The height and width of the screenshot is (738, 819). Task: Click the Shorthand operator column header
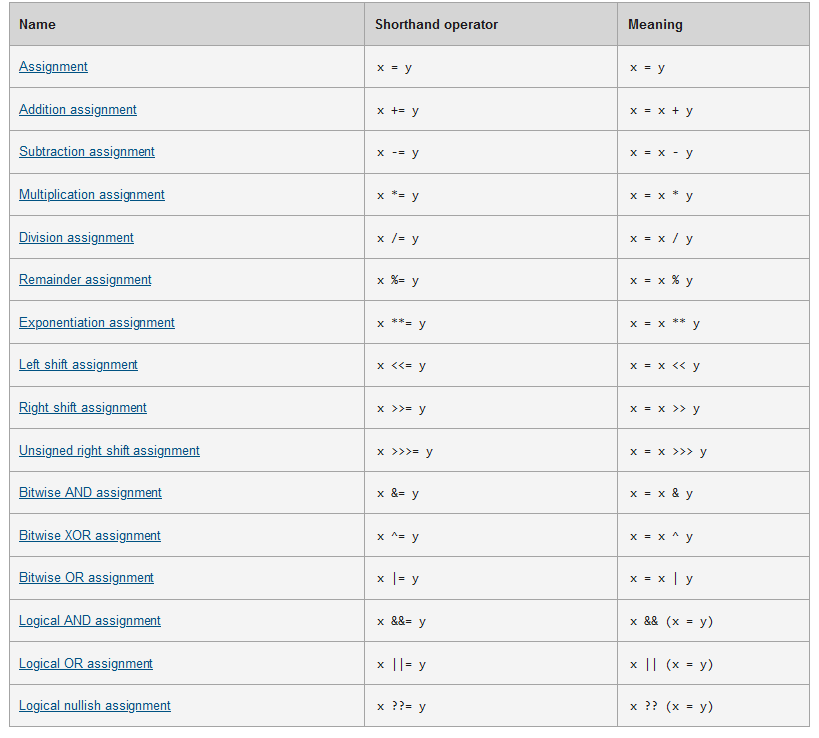[x=436, y=24]
